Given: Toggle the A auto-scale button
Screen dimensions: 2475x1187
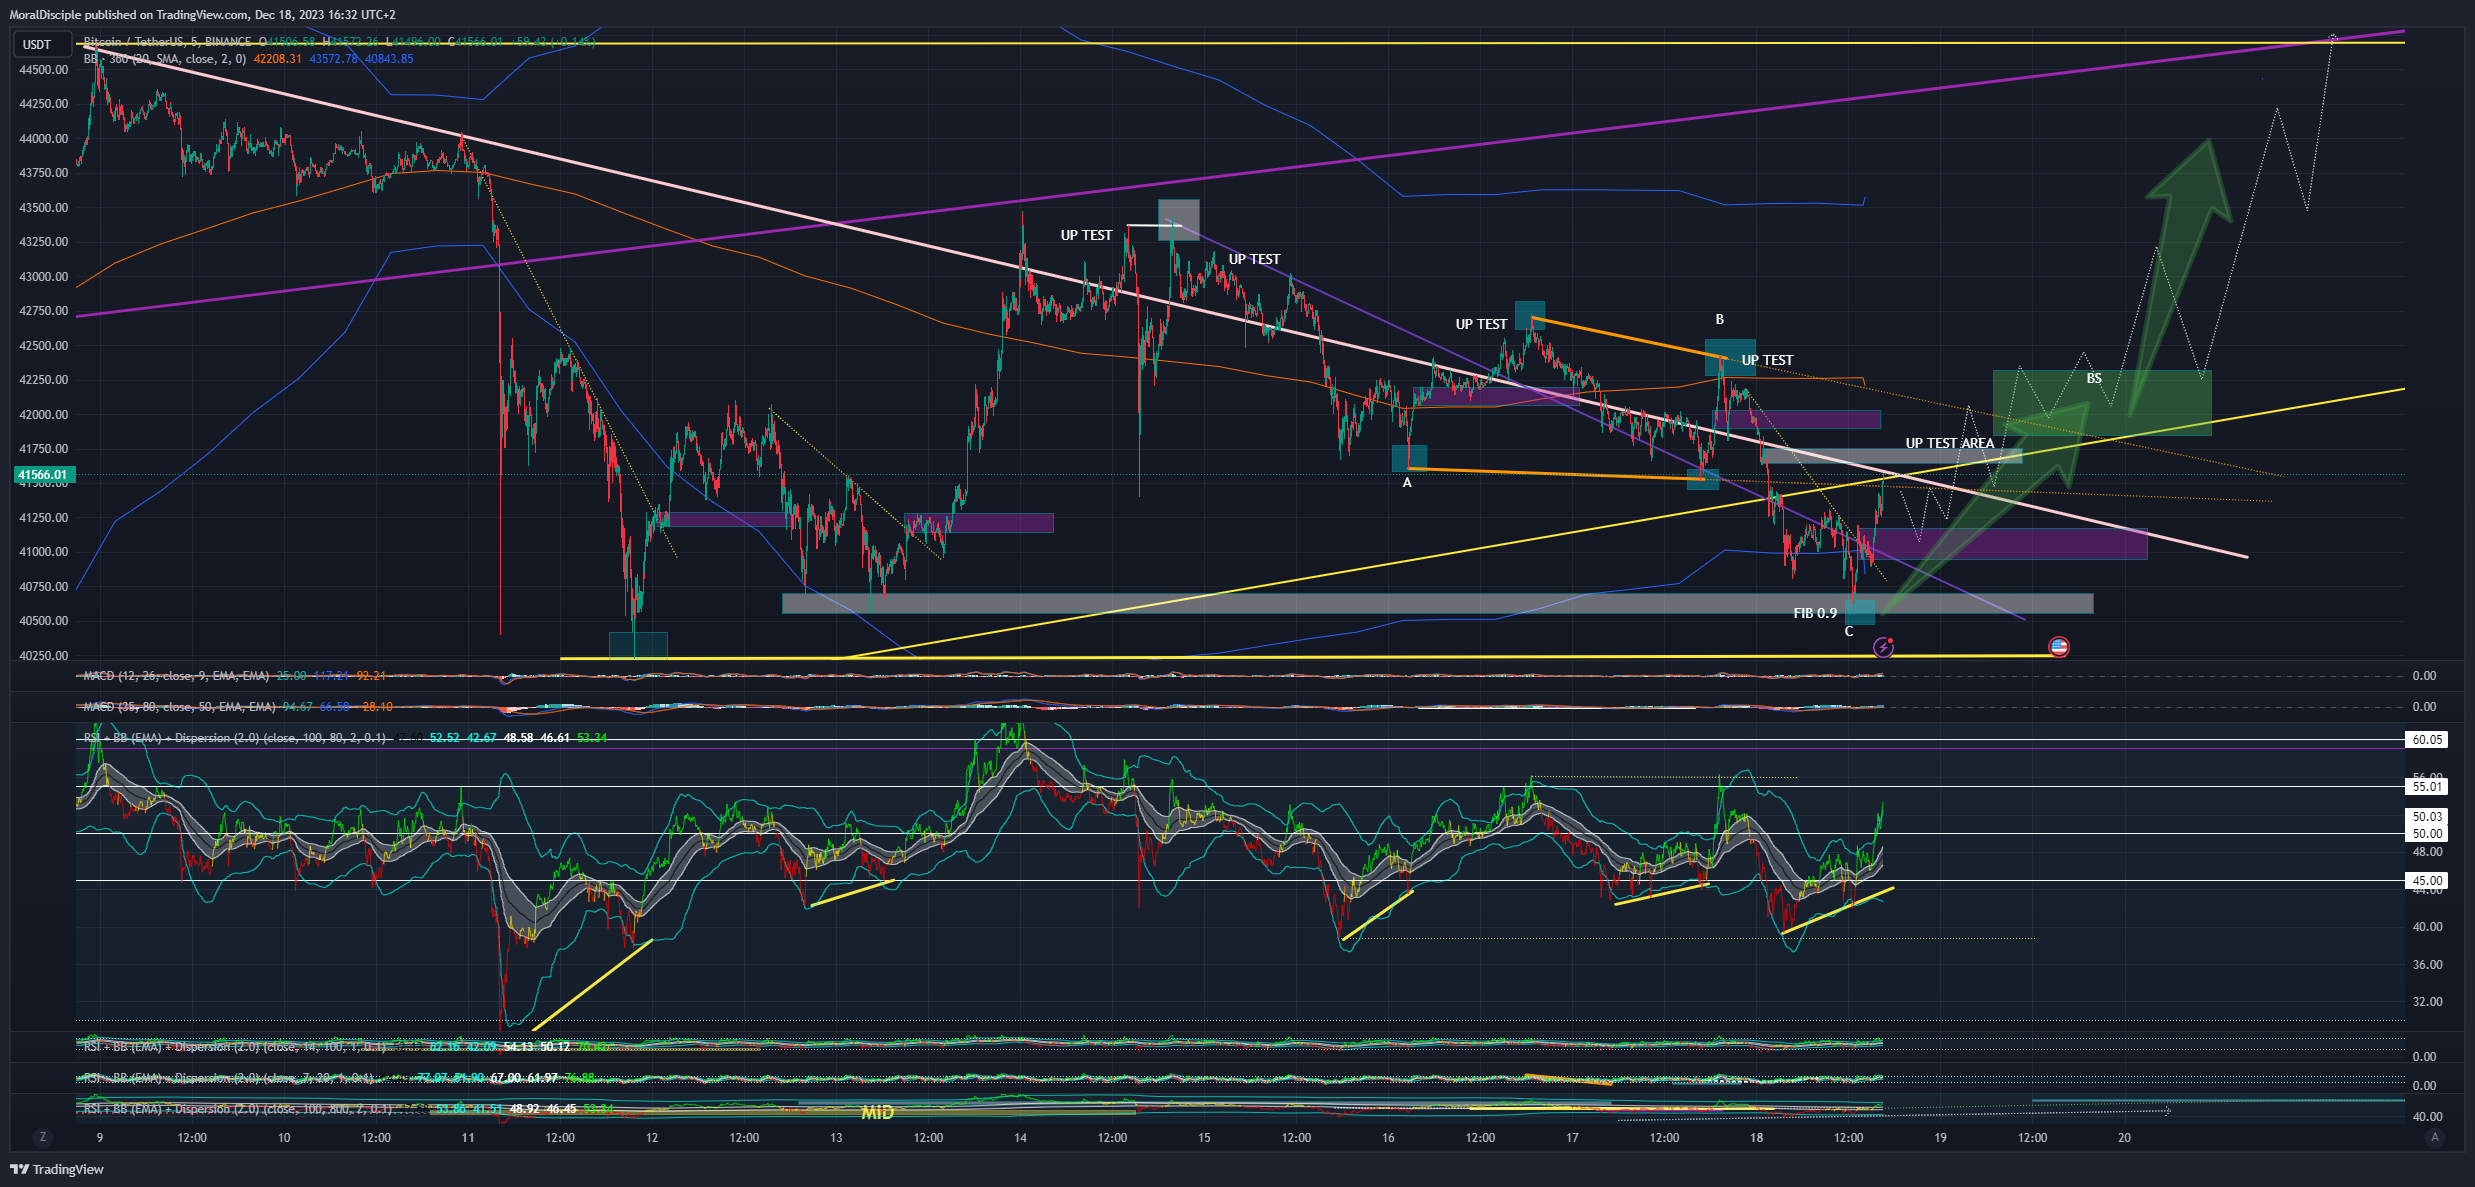Looking at the screenshot, I should click(x=2435, y=1137).
